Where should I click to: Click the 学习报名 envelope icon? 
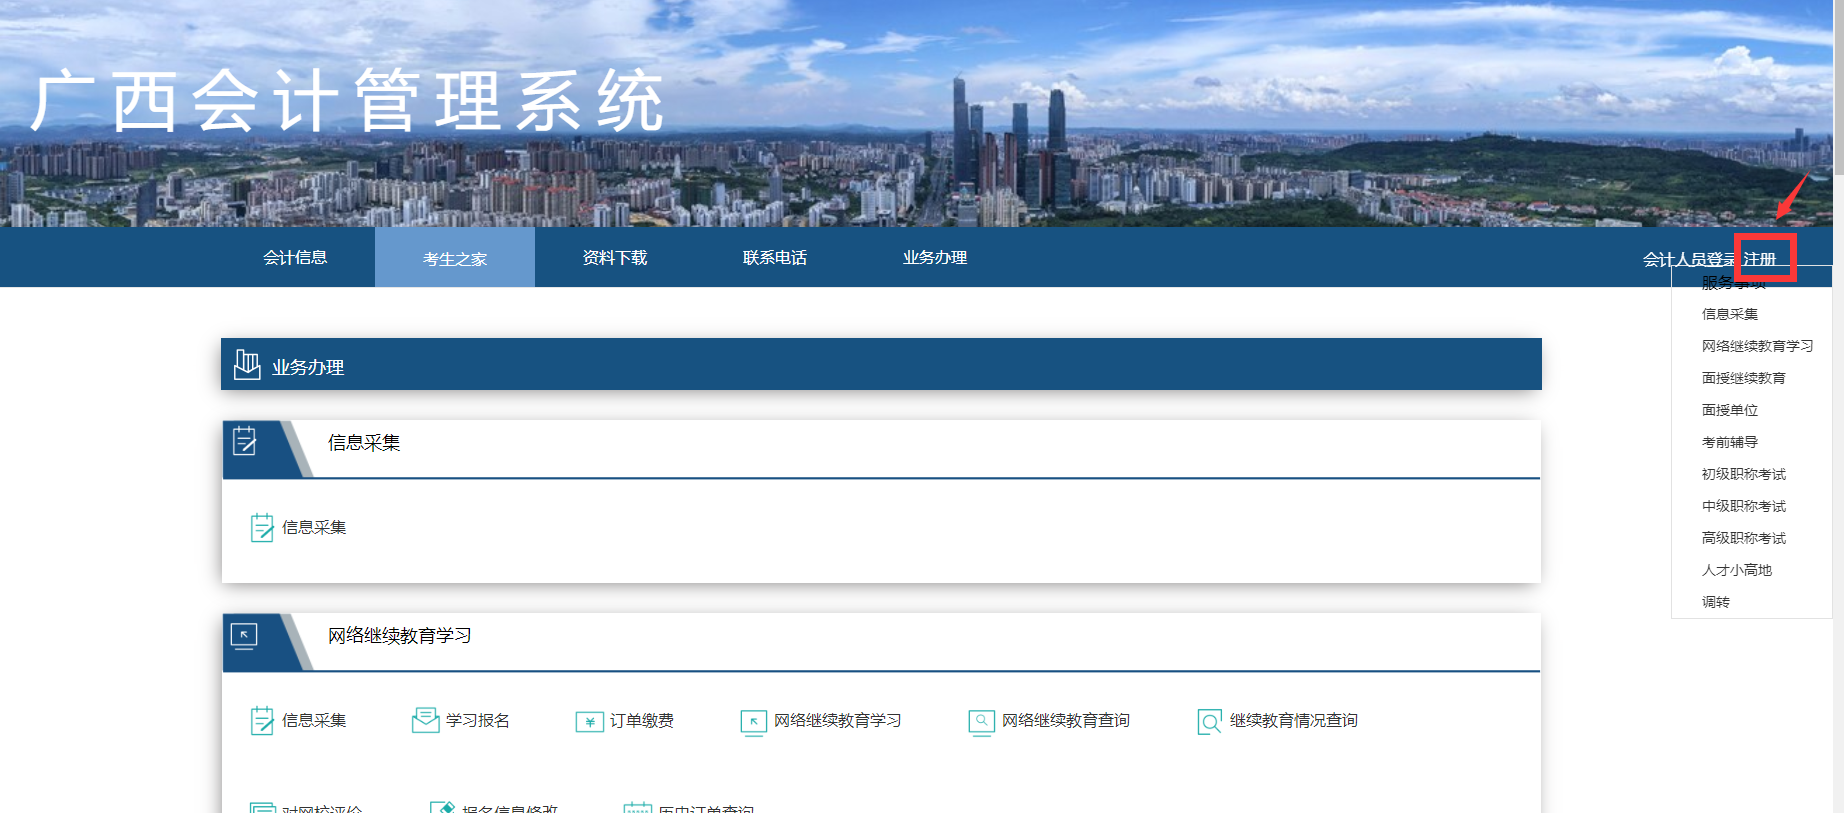[x=425, y=720]
